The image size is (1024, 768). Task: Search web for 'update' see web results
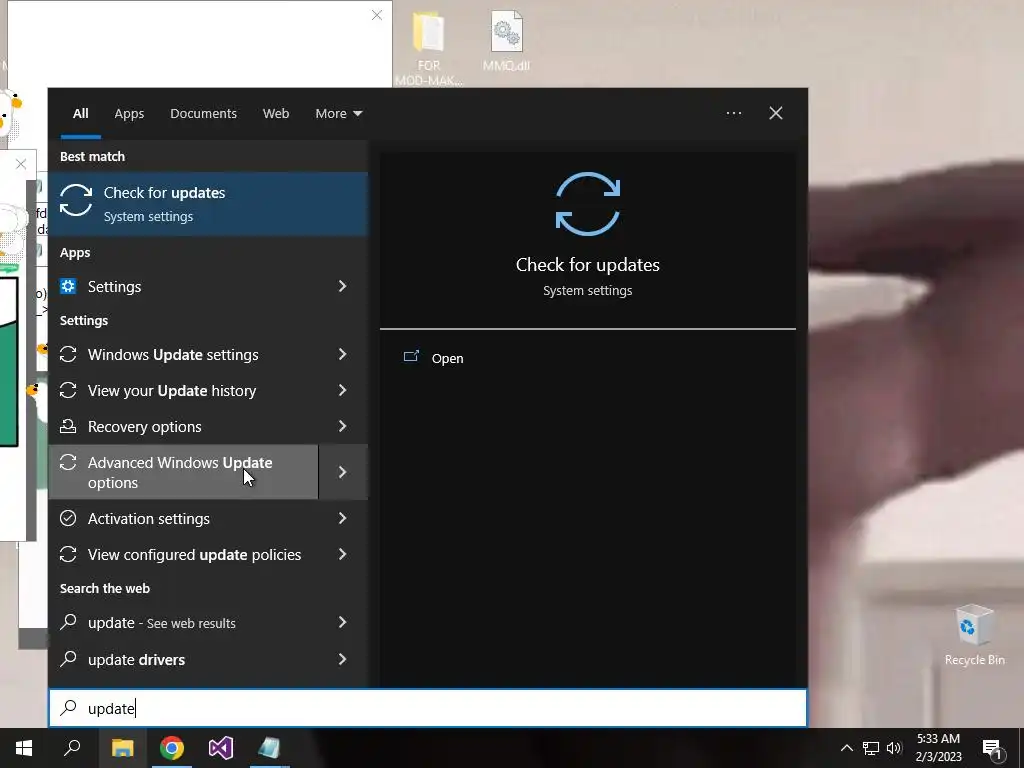coord(184,623)
